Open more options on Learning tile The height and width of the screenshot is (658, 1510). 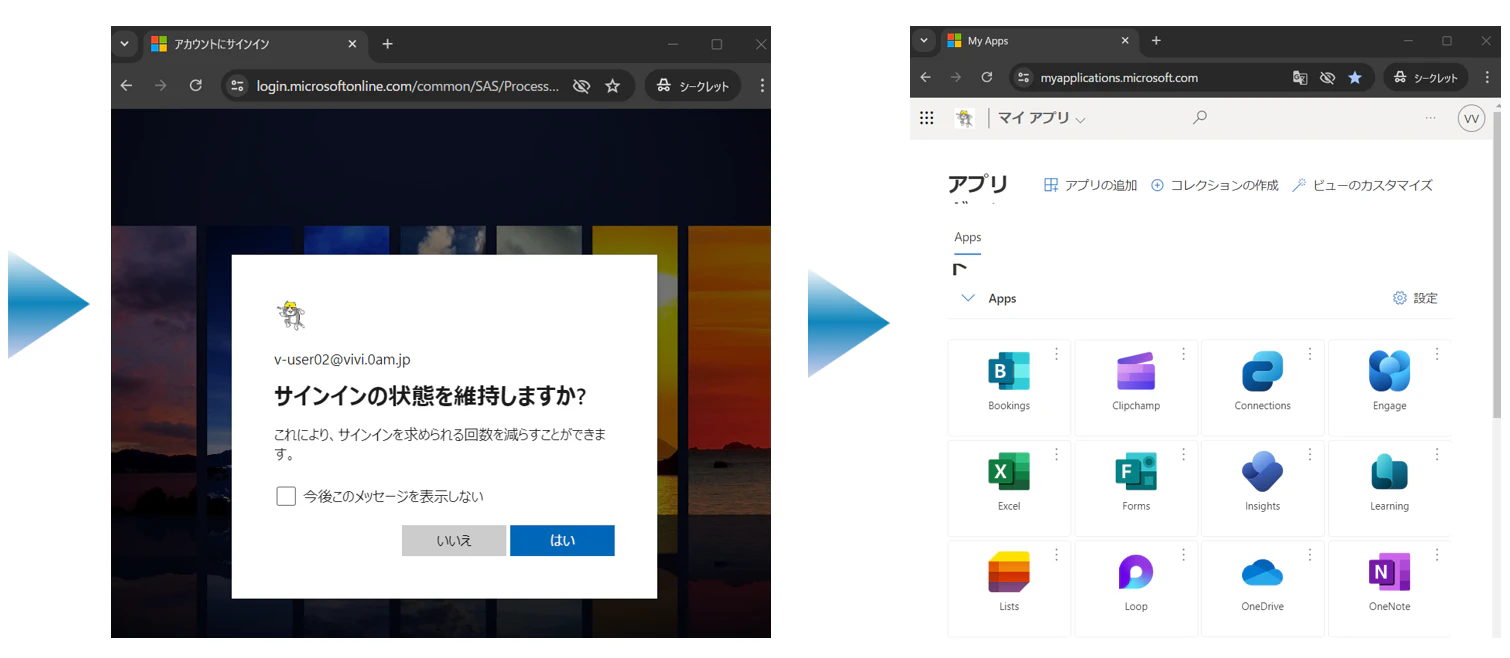1437,454
